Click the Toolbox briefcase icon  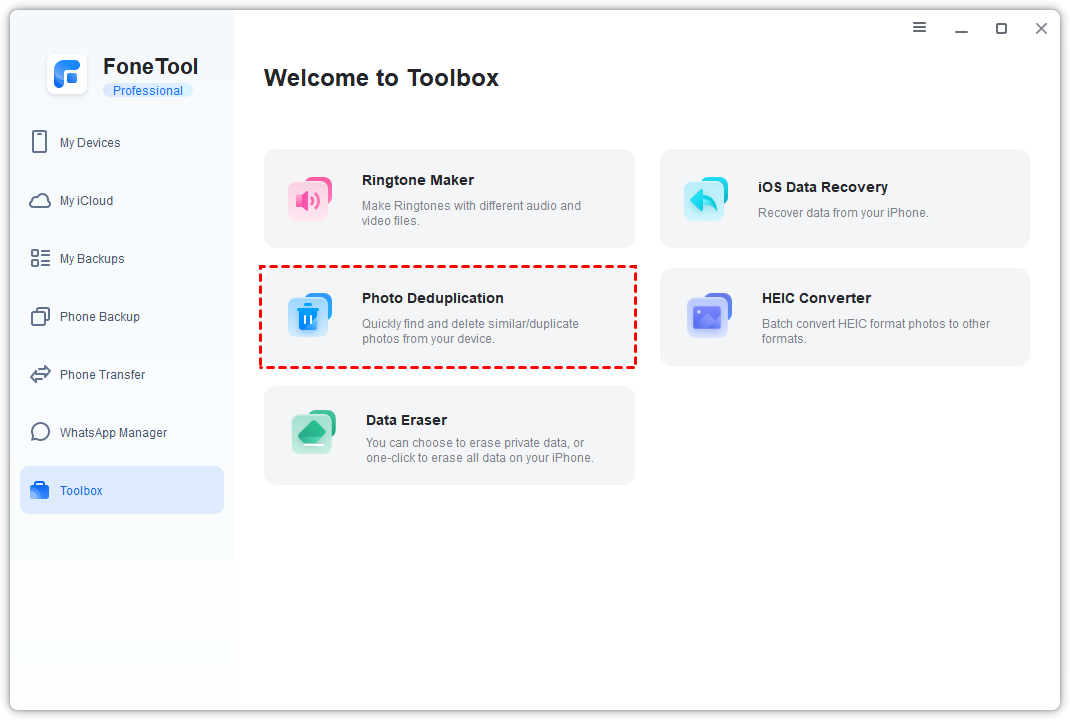point(40,490)
